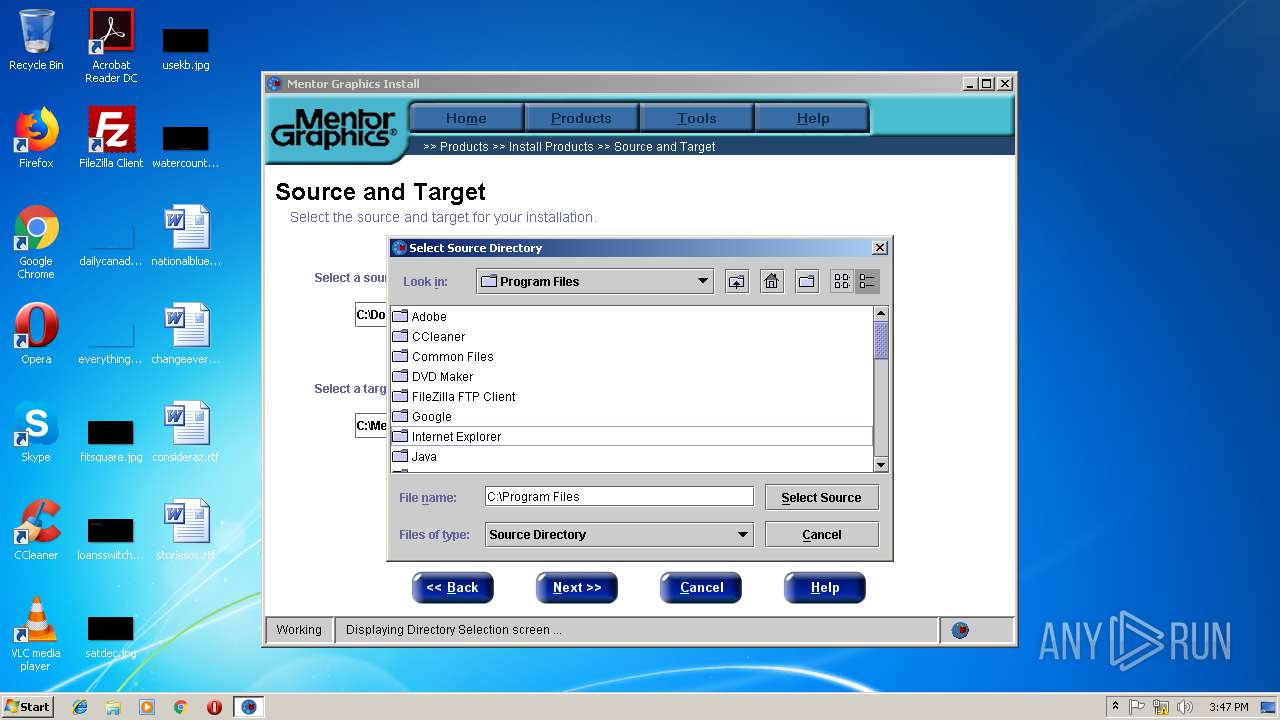
Task: Click the Select Source button
Action: [x=821, y=497]
